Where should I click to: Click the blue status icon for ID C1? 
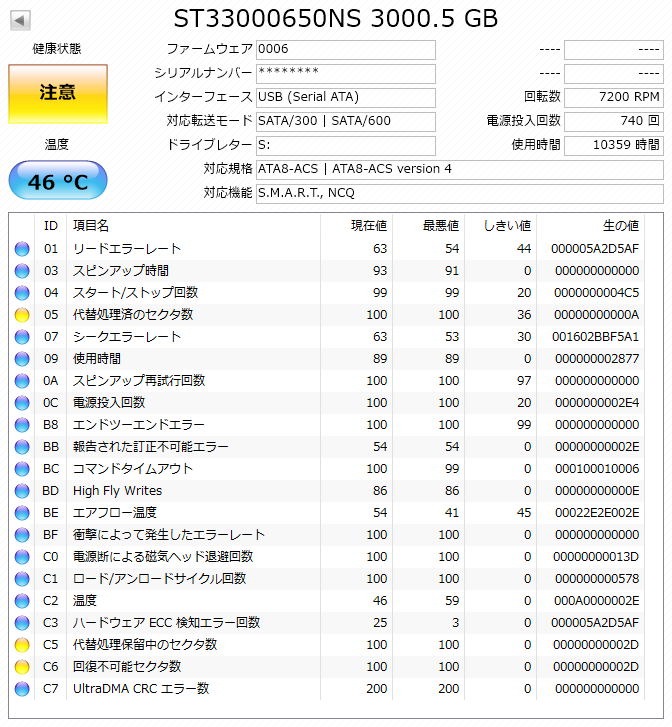coord(22,579)
